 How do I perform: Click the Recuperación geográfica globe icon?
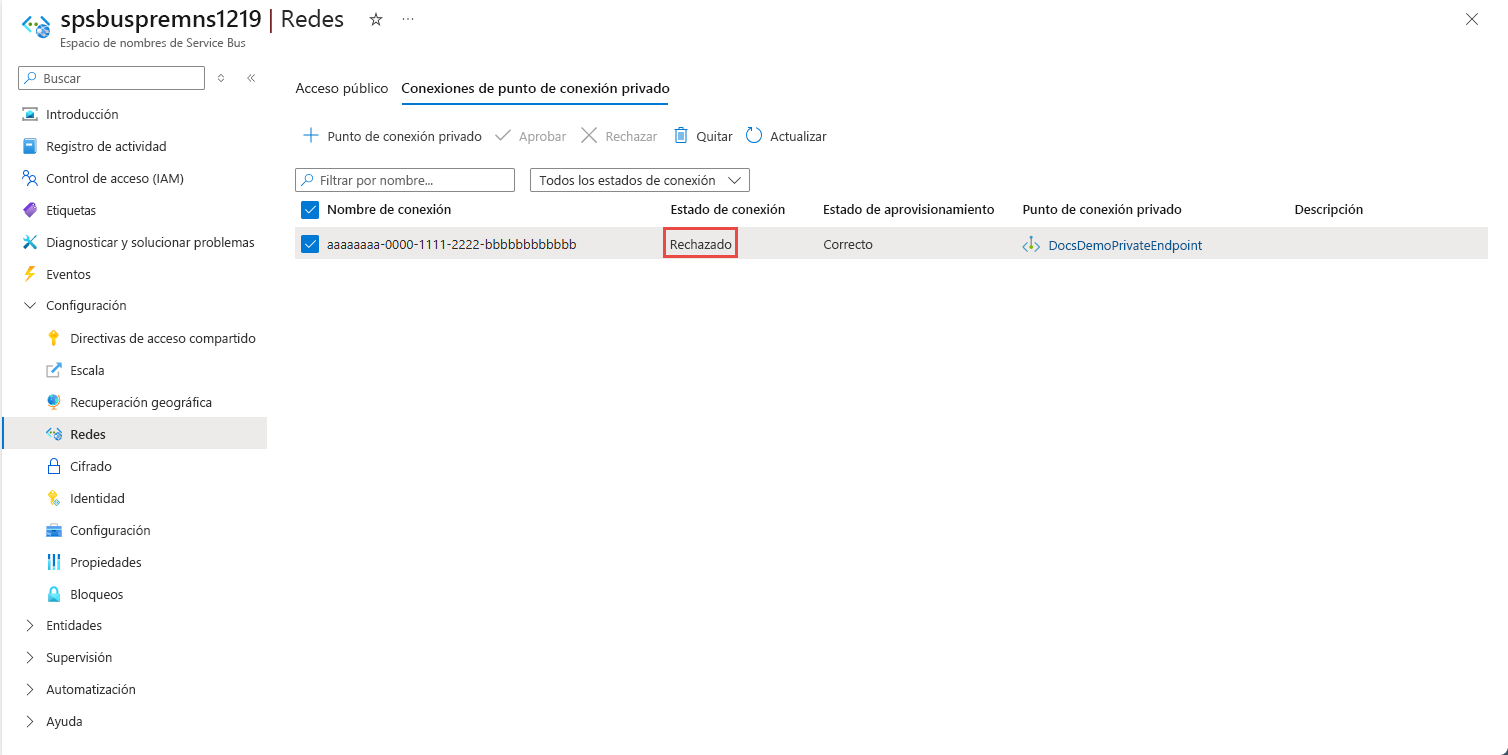pos(54,402)
